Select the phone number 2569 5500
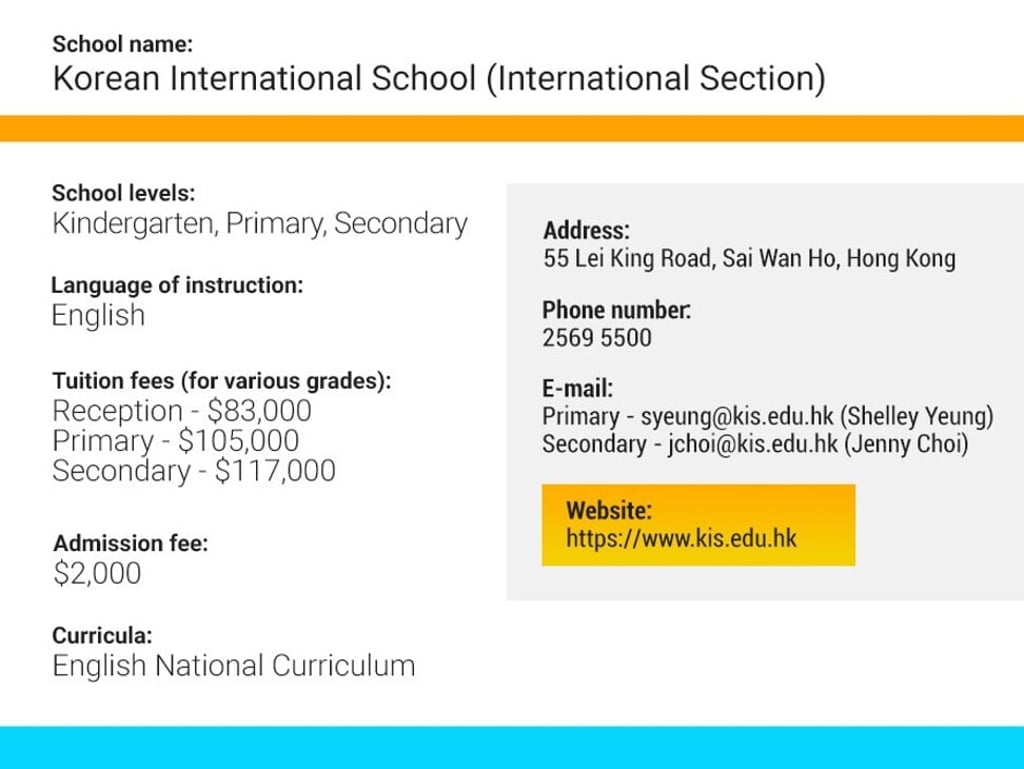Image resolution: width=1024 pixels, height=769 pixels. pos(596,338)
